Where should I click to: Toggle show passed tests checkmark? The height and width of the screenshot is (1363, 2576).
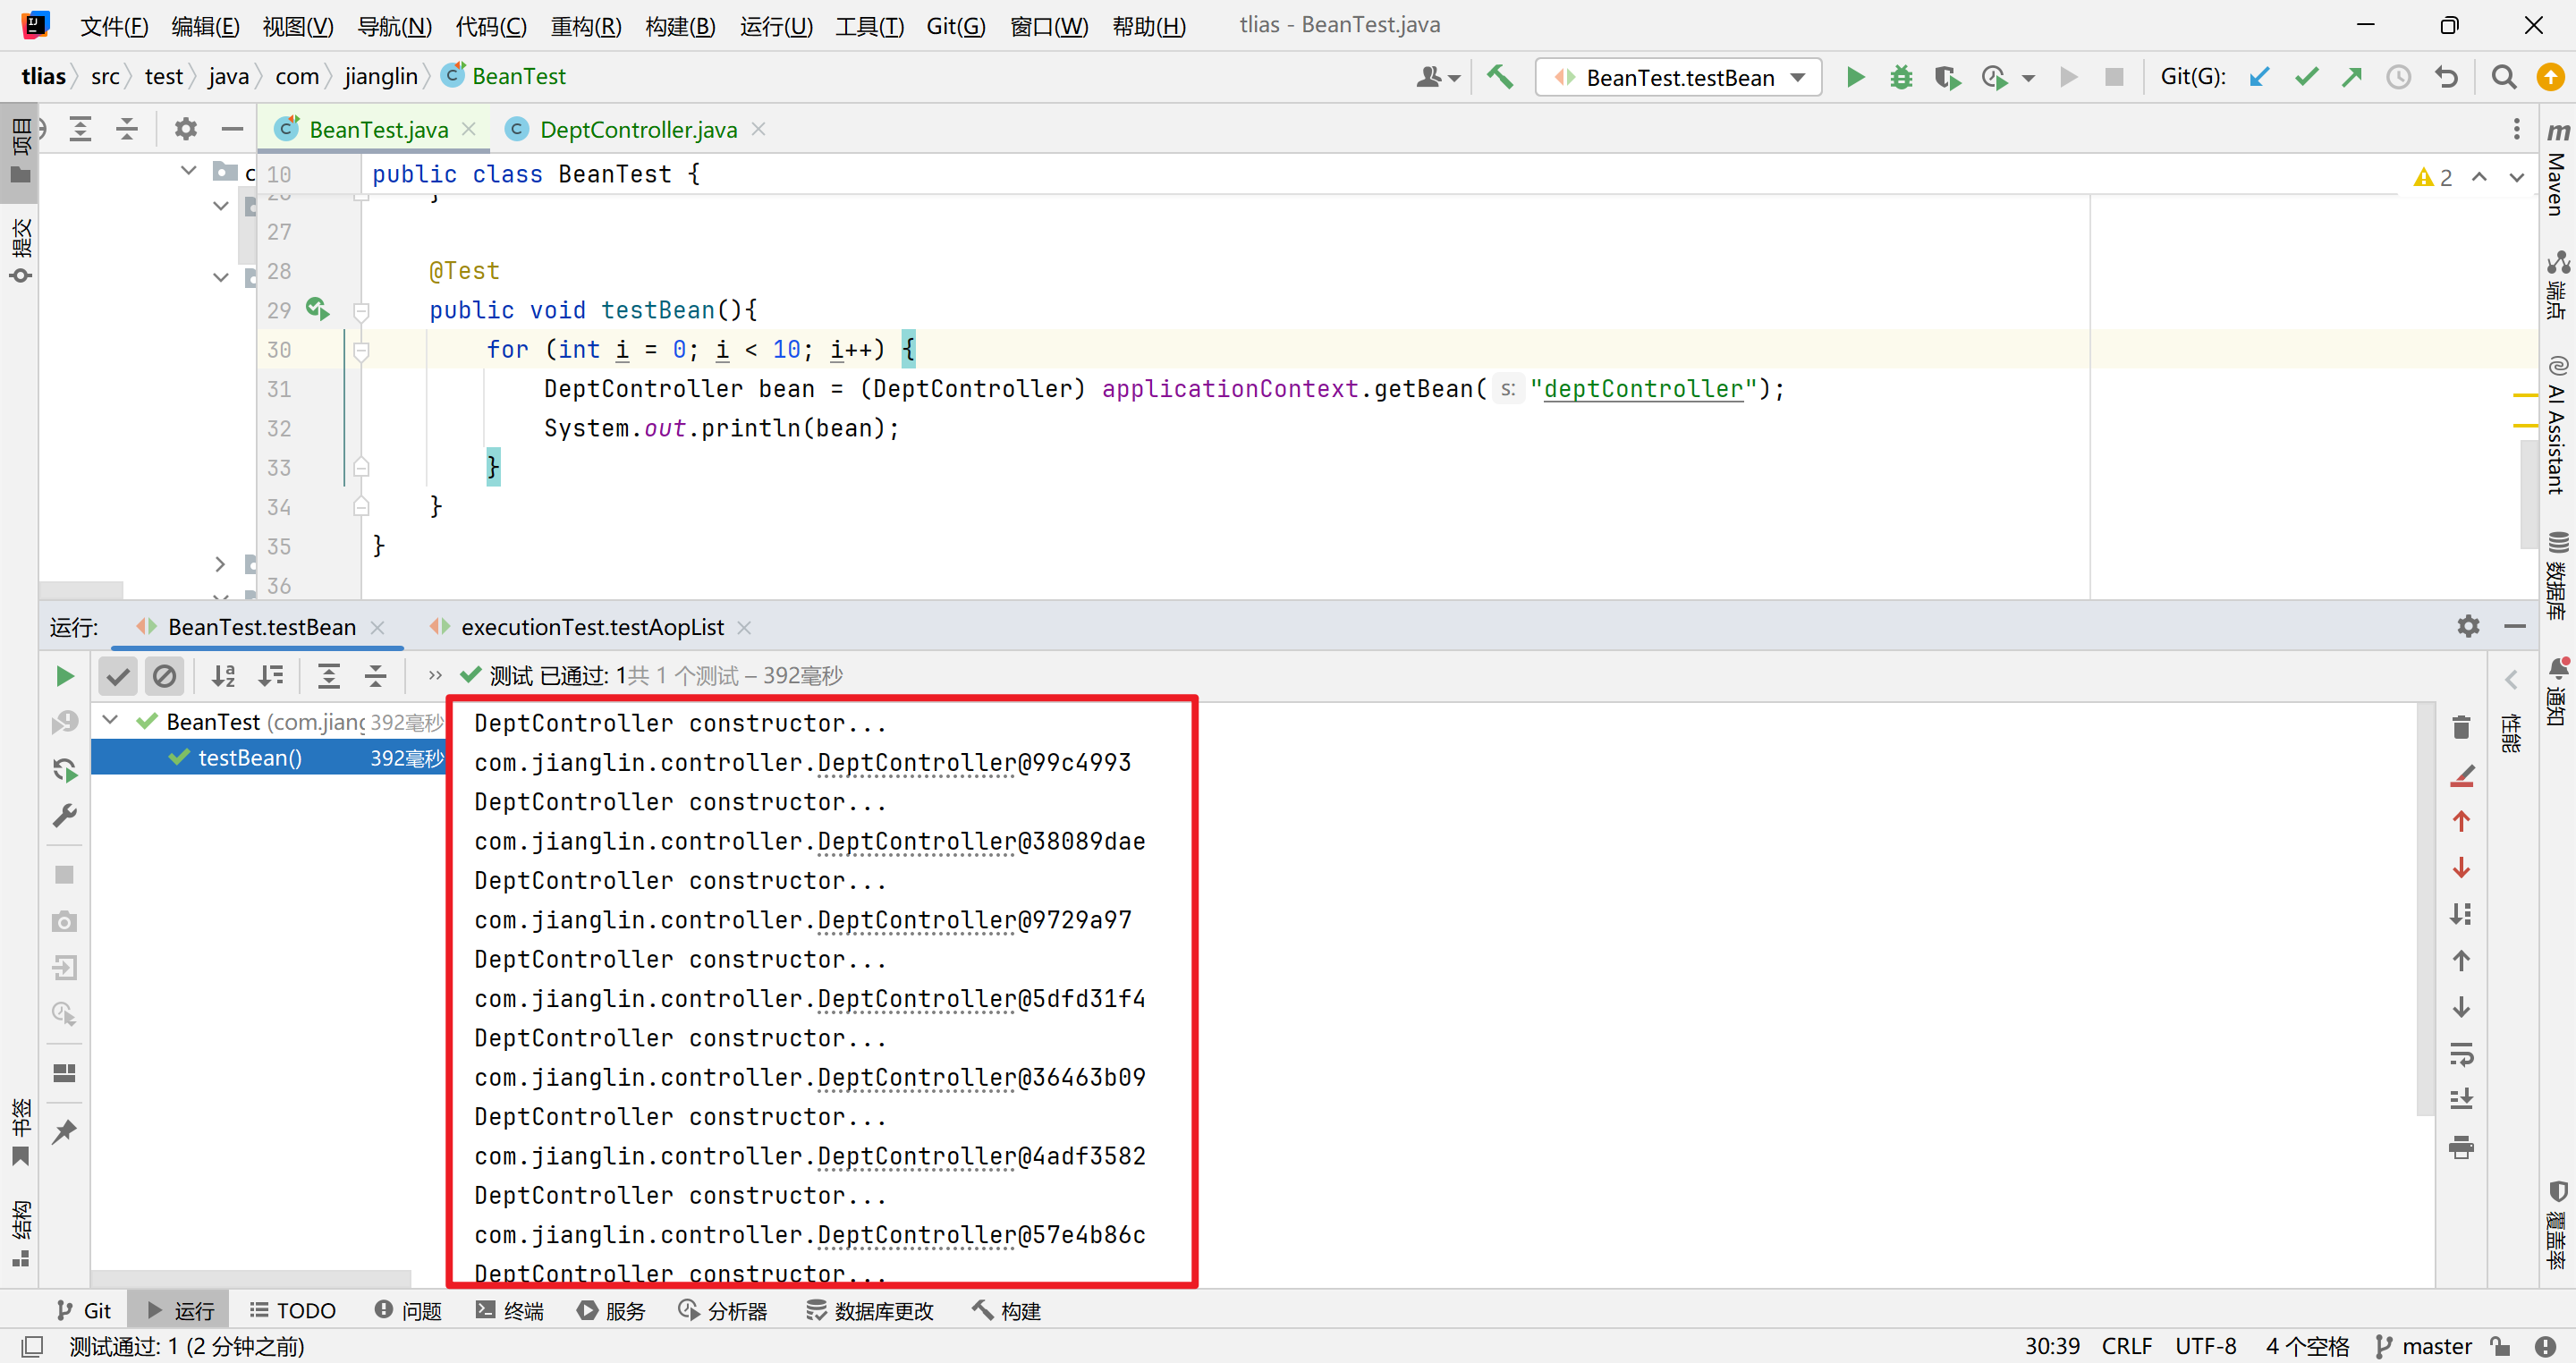[118, 677]
